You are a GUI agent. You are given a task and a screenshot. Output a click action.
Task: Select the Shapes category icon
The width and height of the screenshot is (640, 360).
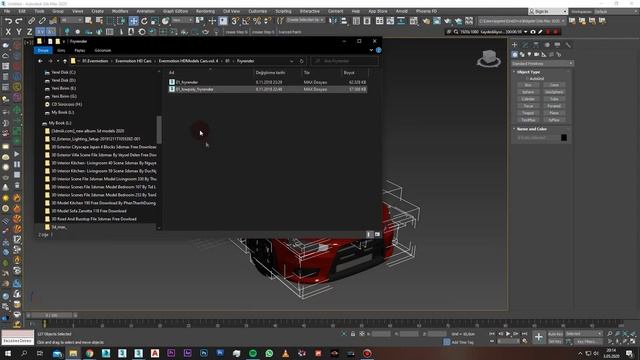coord(522,54)
